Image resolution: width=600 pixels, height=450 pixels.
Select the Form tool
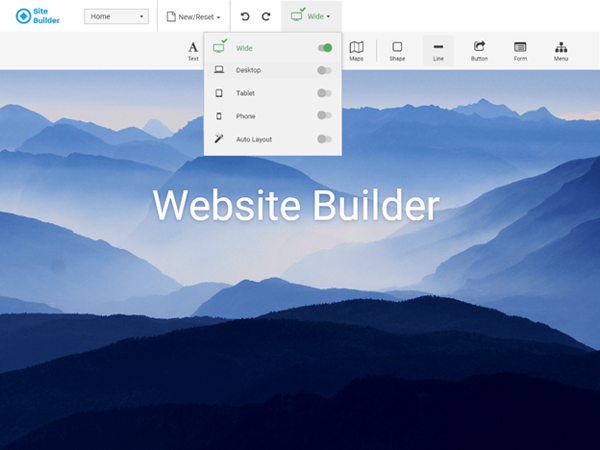[x=520, y=51]
